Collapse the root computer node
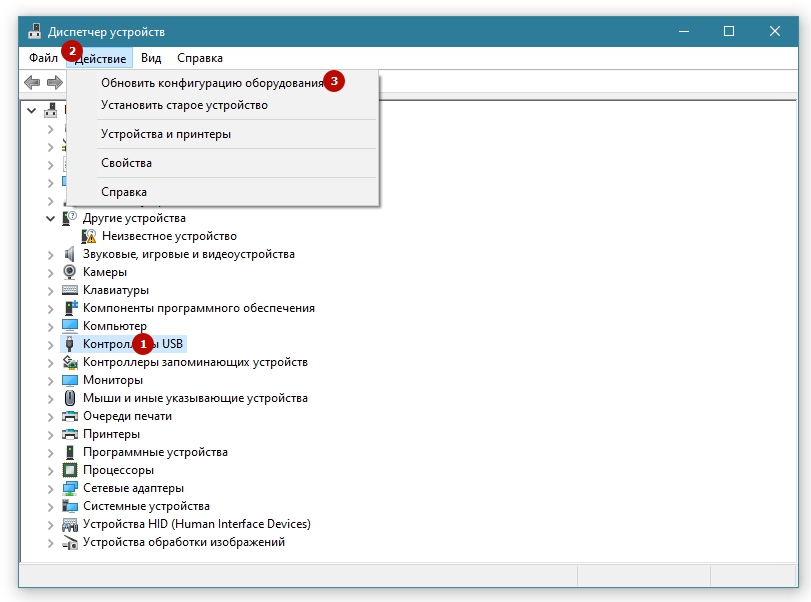The height and width of the screenshot is (602, 811). click(x=32, y=110)
